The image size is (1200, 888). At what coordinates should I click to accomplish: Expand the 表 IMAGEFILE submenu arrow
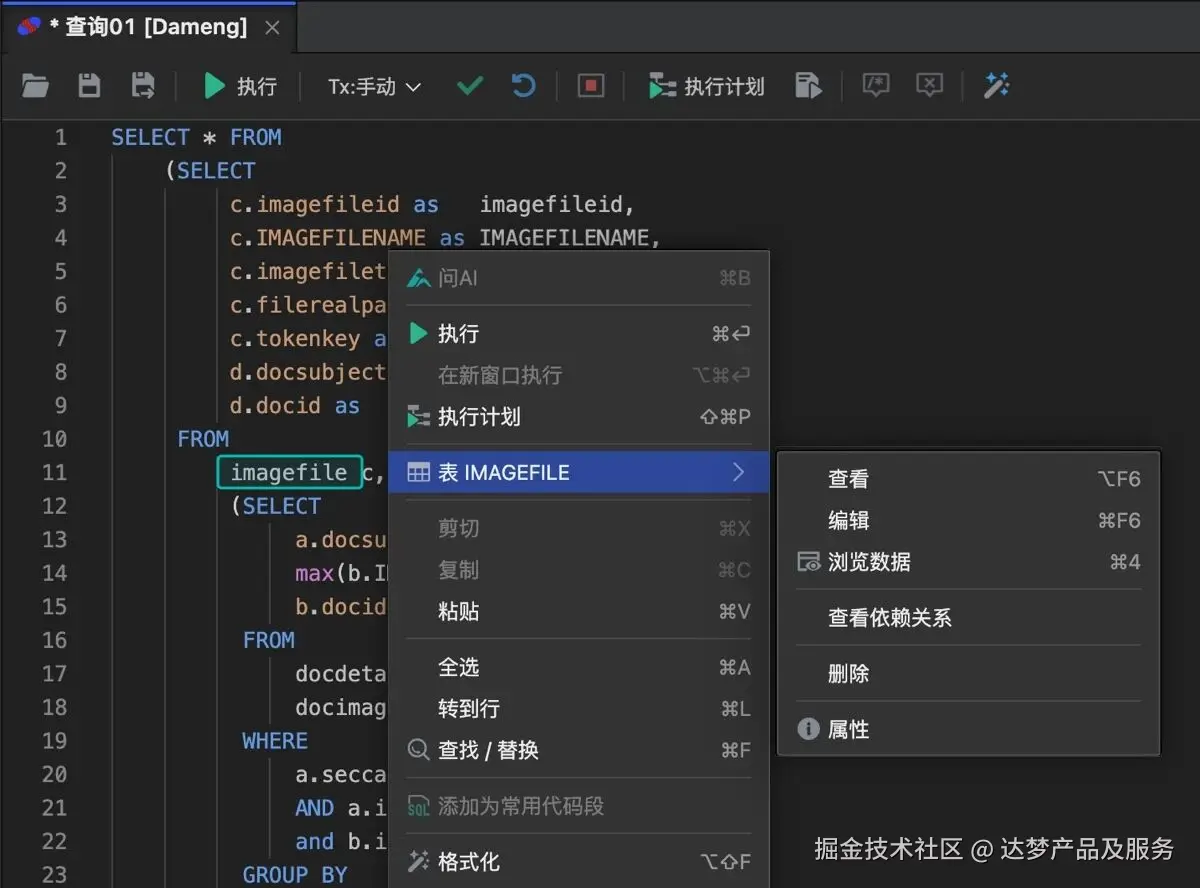tap(738, 472)
